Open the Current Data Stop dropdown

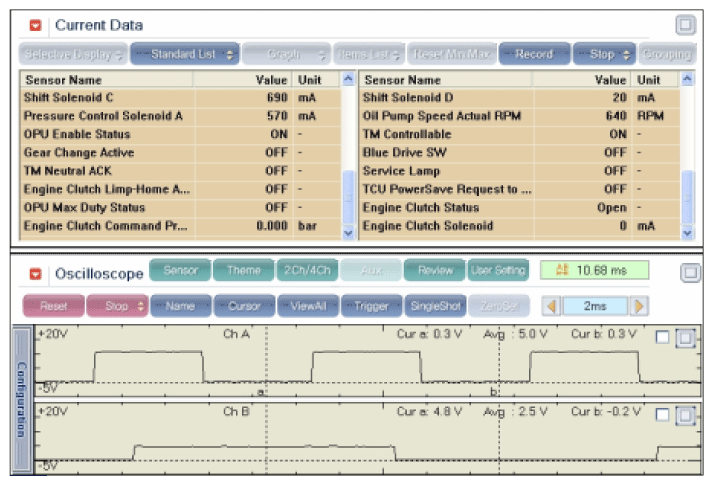point(604,55)
